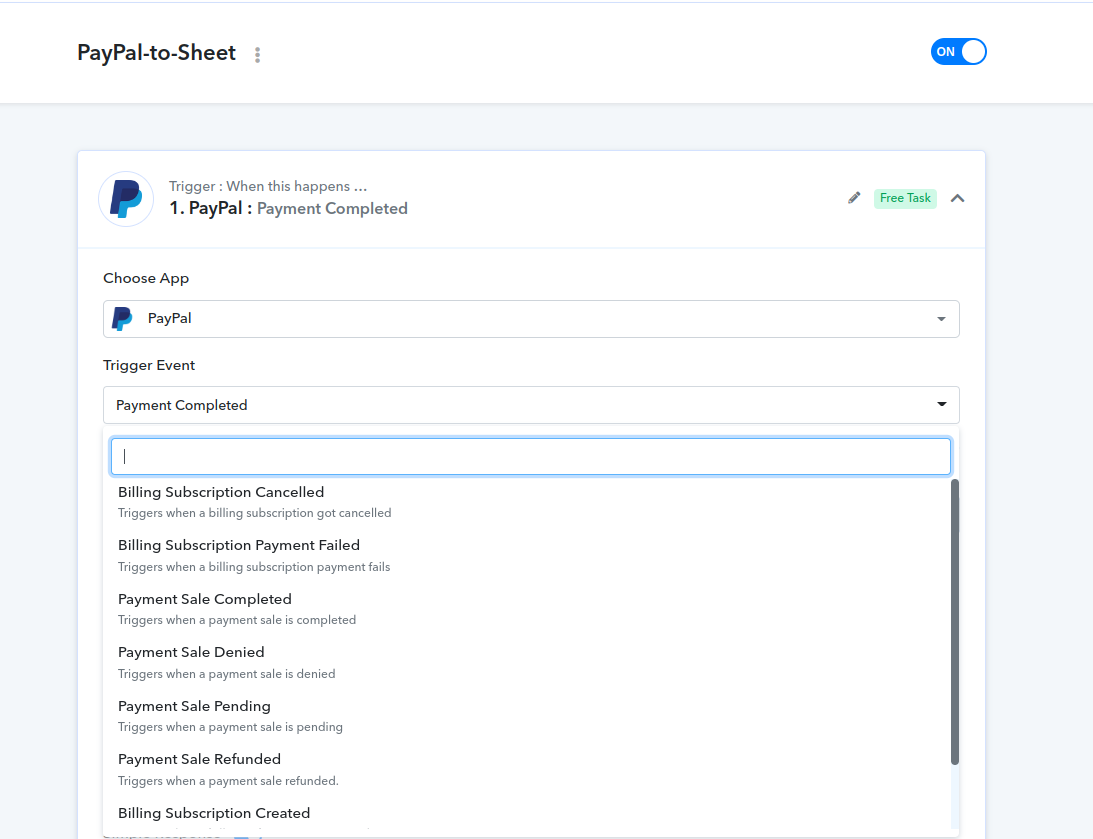
Task: Click 'Triggers when a payment sale is denied' description
Action: pyautogui.click(x=227, y=674)
